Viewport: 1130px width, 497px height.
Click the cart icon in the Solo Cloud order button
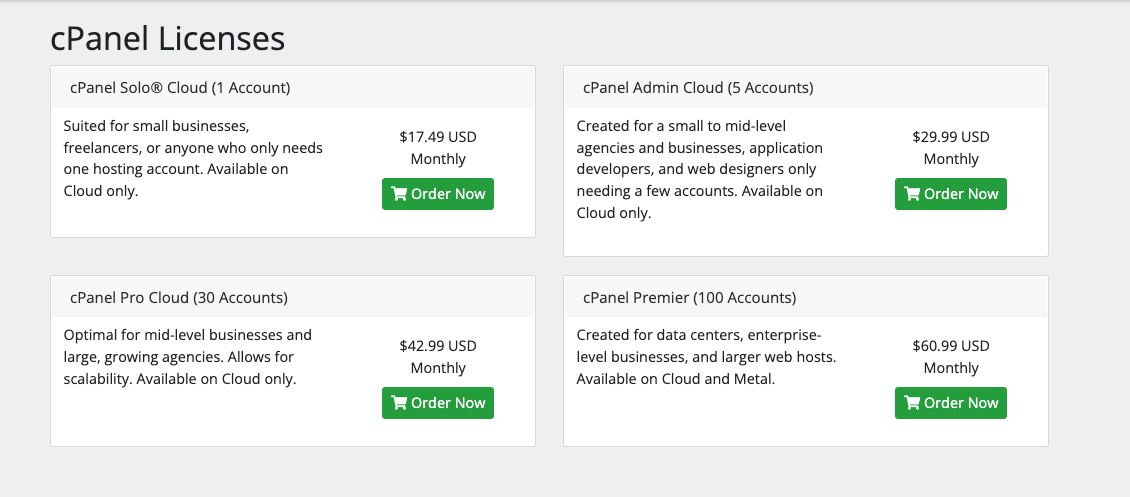click(399, 194)
